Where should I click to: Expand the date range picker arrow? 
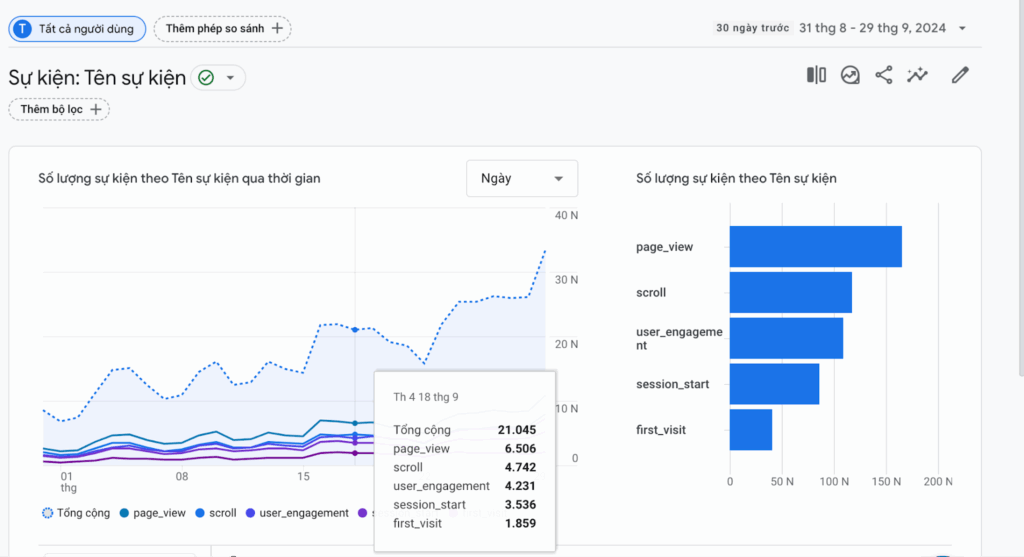click(x=962, y=28)
